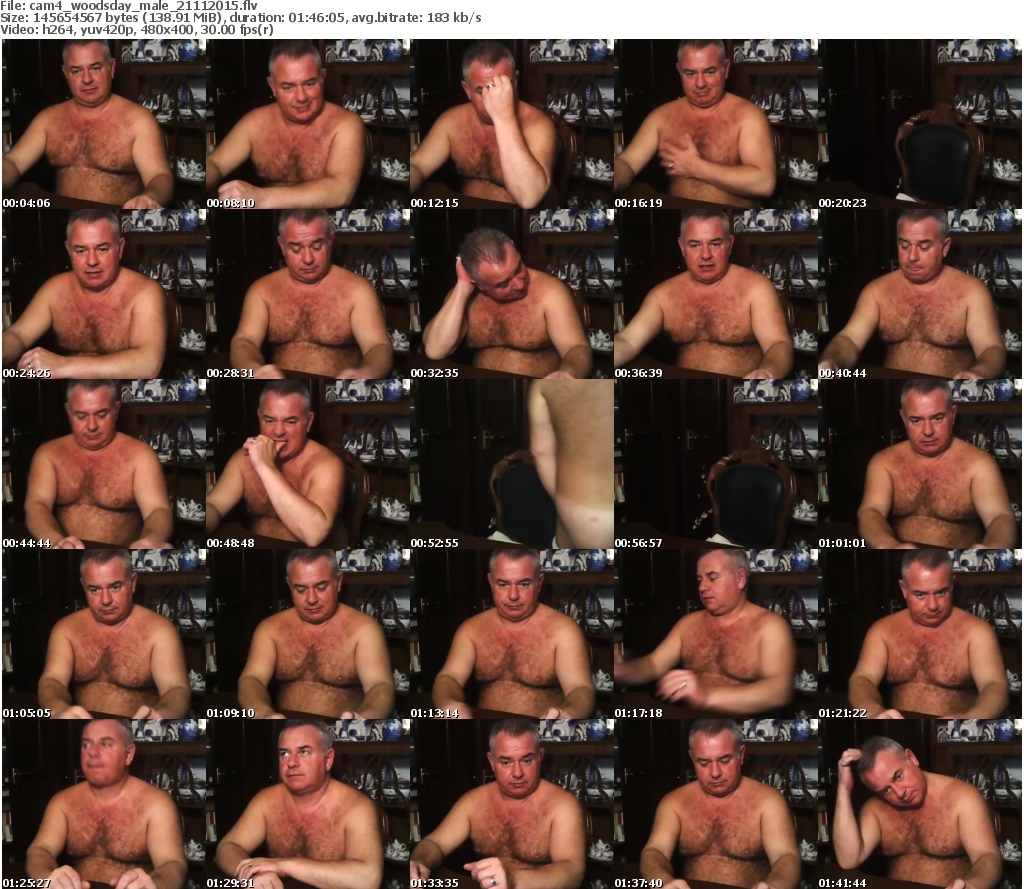
Task: Select the thumbnail stamped 01:33:35
Action: (x=512, y=804)
